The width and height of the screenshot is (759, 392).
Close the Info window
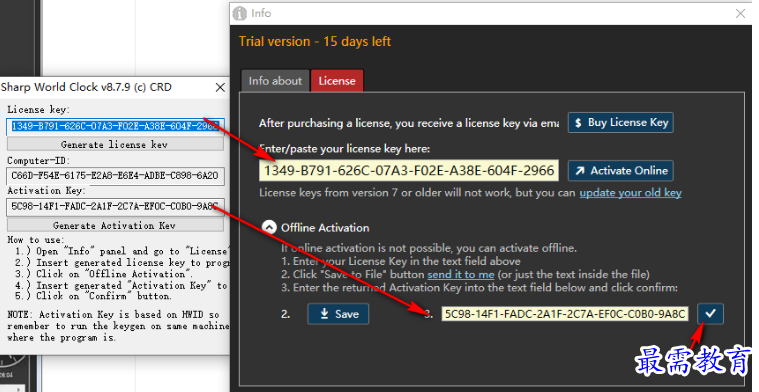[740, 14]
